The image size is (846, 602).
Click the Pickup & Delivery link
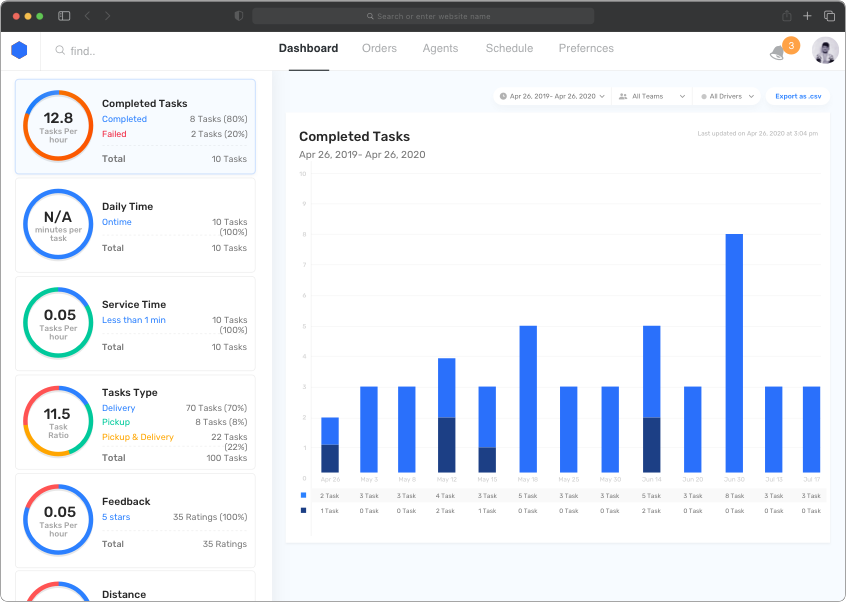(138, 437)
